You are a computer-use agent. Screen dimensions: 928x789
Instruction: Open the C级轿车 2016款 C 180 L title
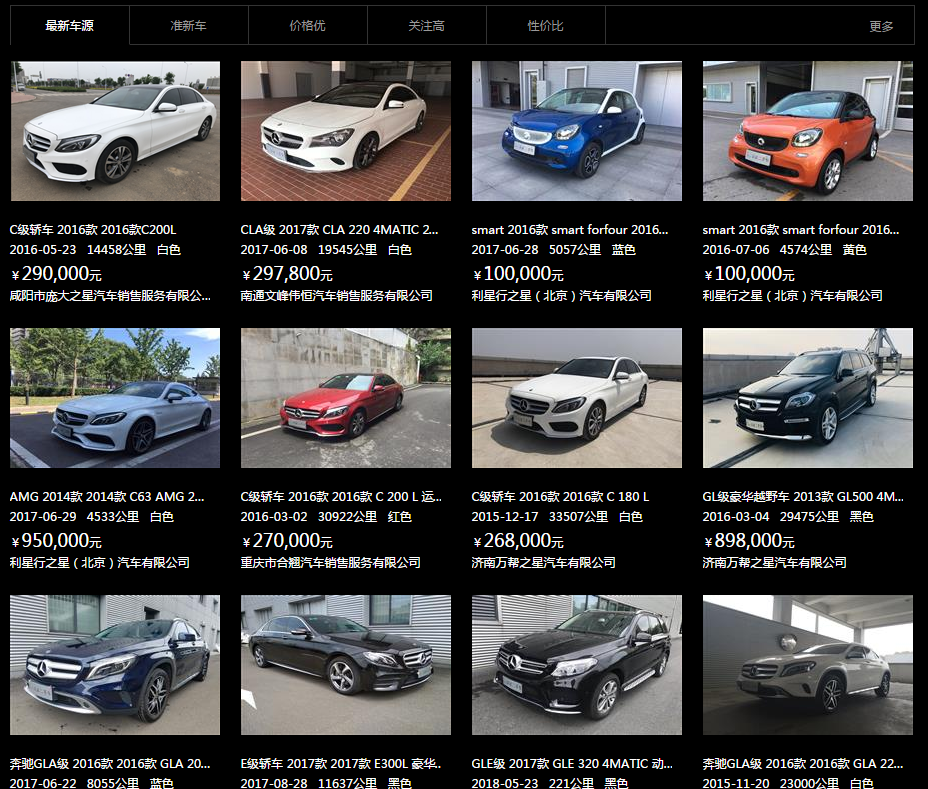(x=560, y=497)
